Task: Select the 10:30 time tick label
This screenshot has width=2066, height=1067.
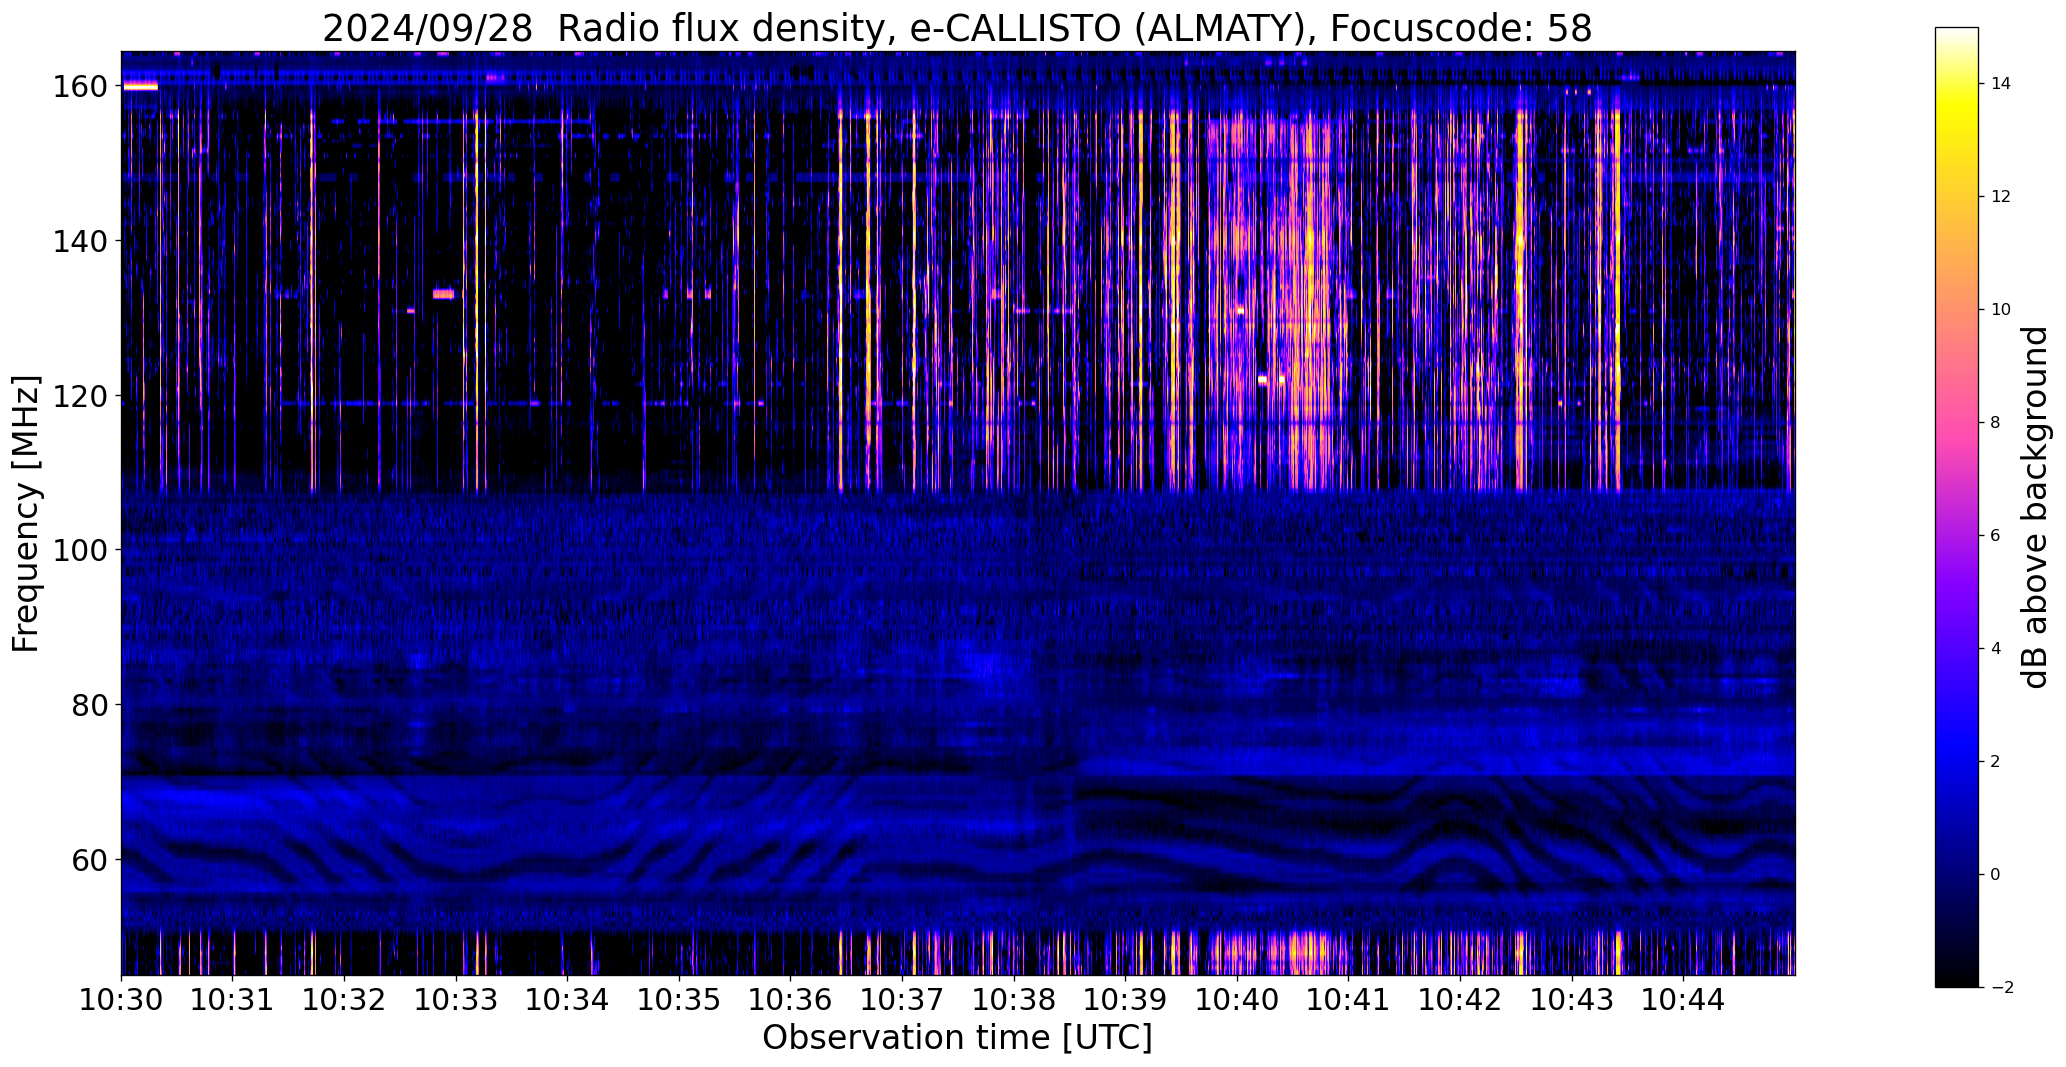Action: (x=121, y=1000)
